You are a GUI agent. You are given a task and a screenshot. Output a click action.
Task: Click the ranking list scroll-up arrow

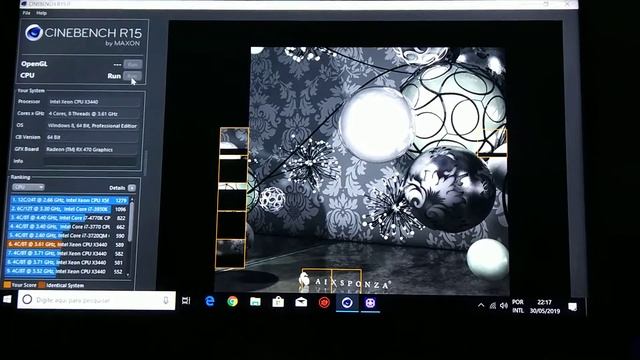(131, 199)
